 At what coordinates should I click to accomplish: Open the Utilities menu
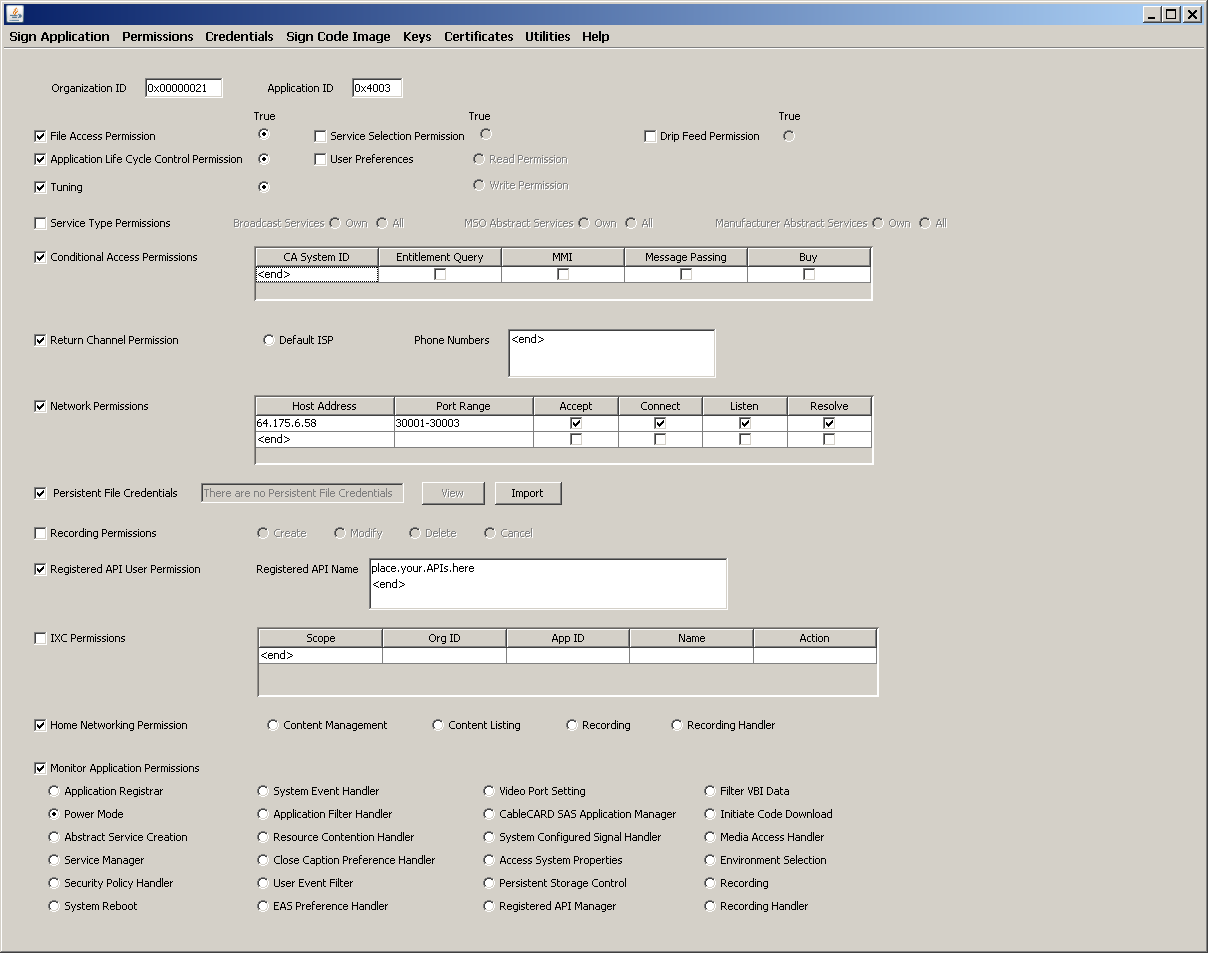pyautogui.click(x=548, y=37)
